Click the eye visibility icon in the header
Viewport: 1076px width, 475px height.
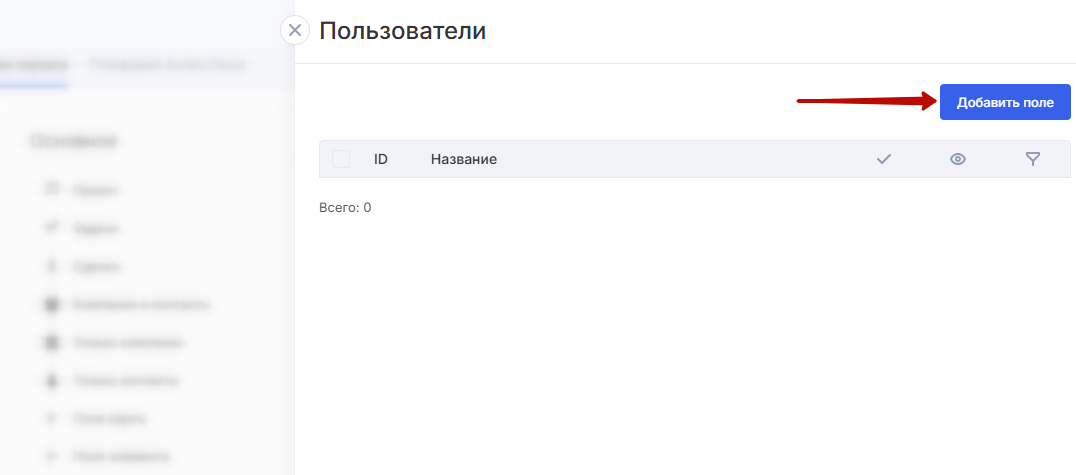pos(958,159)
